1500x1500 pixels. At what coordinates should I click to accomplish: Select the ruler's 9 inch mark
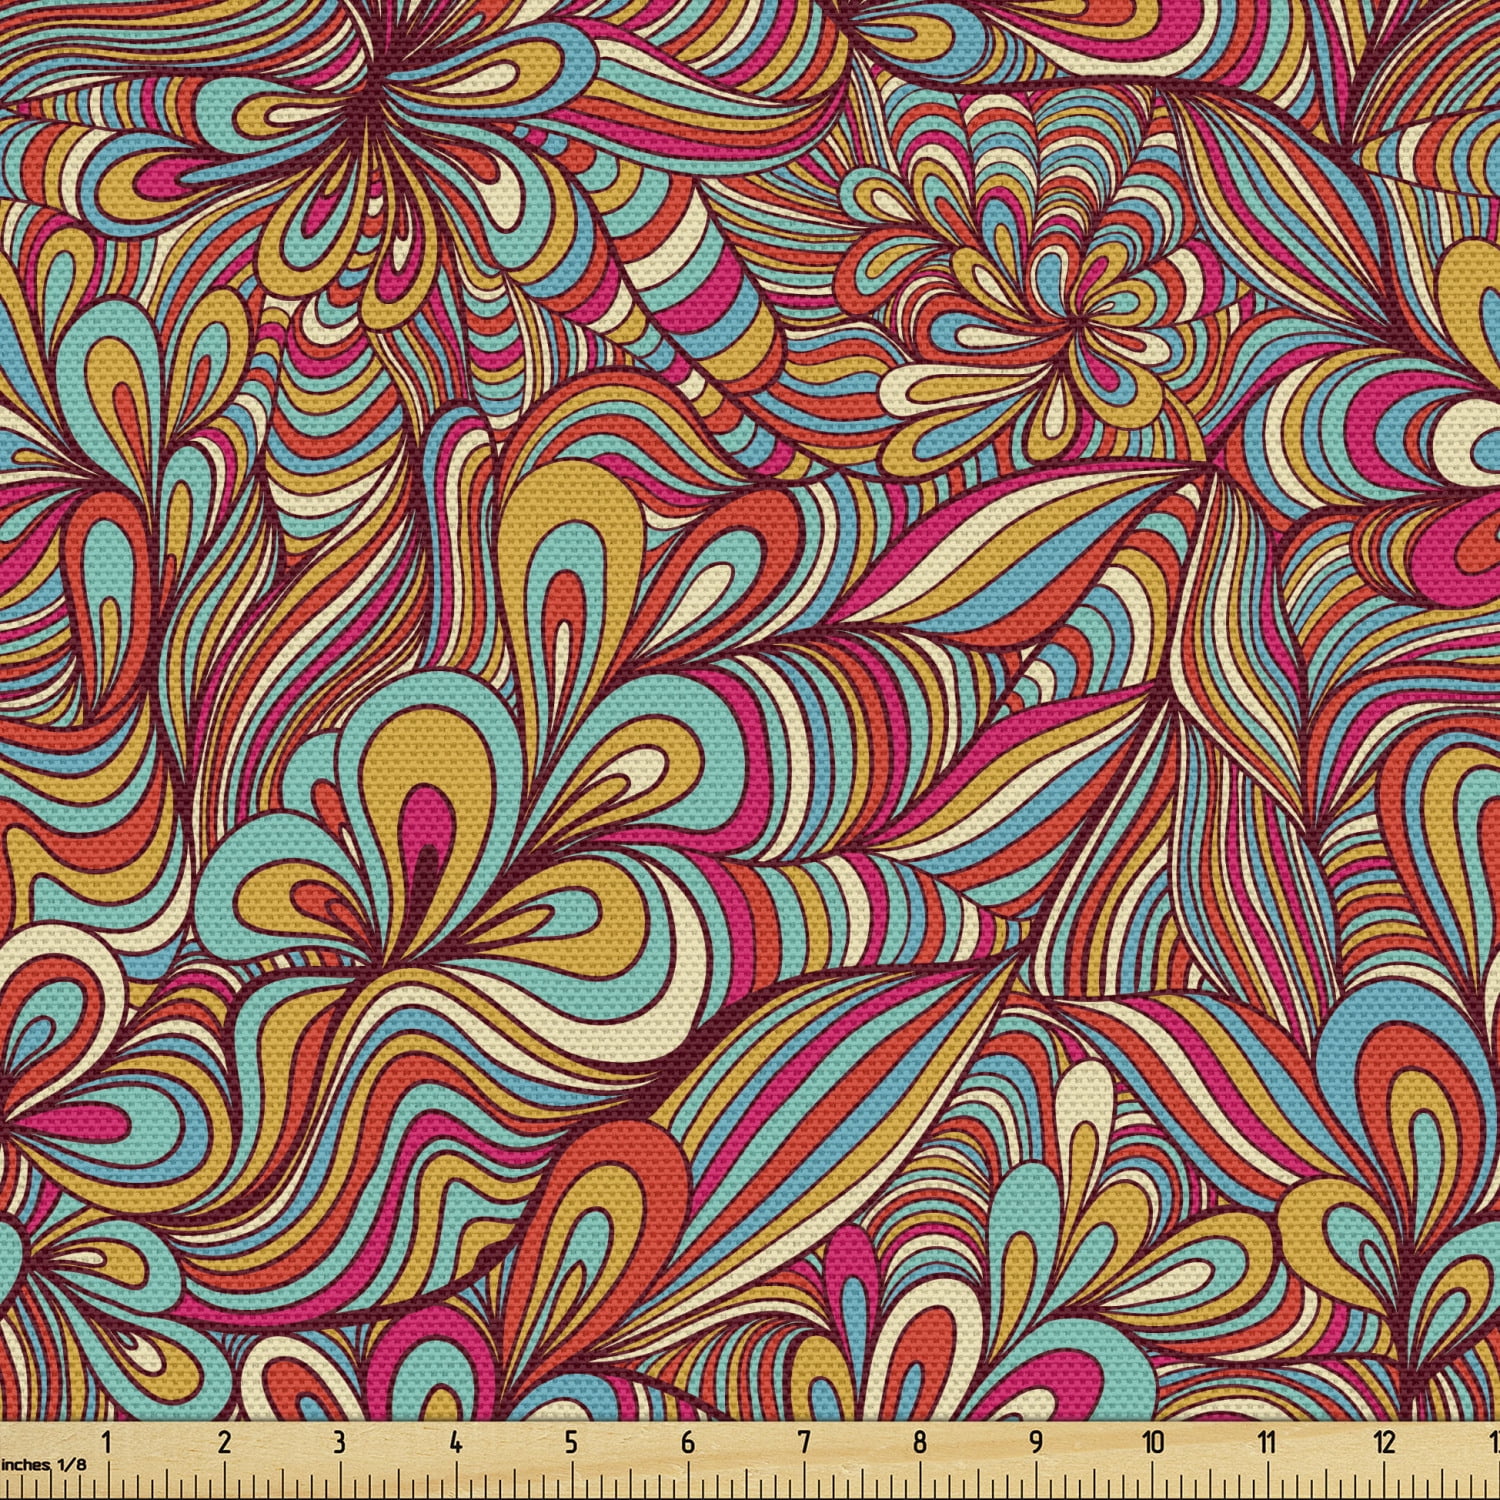1036,1441
